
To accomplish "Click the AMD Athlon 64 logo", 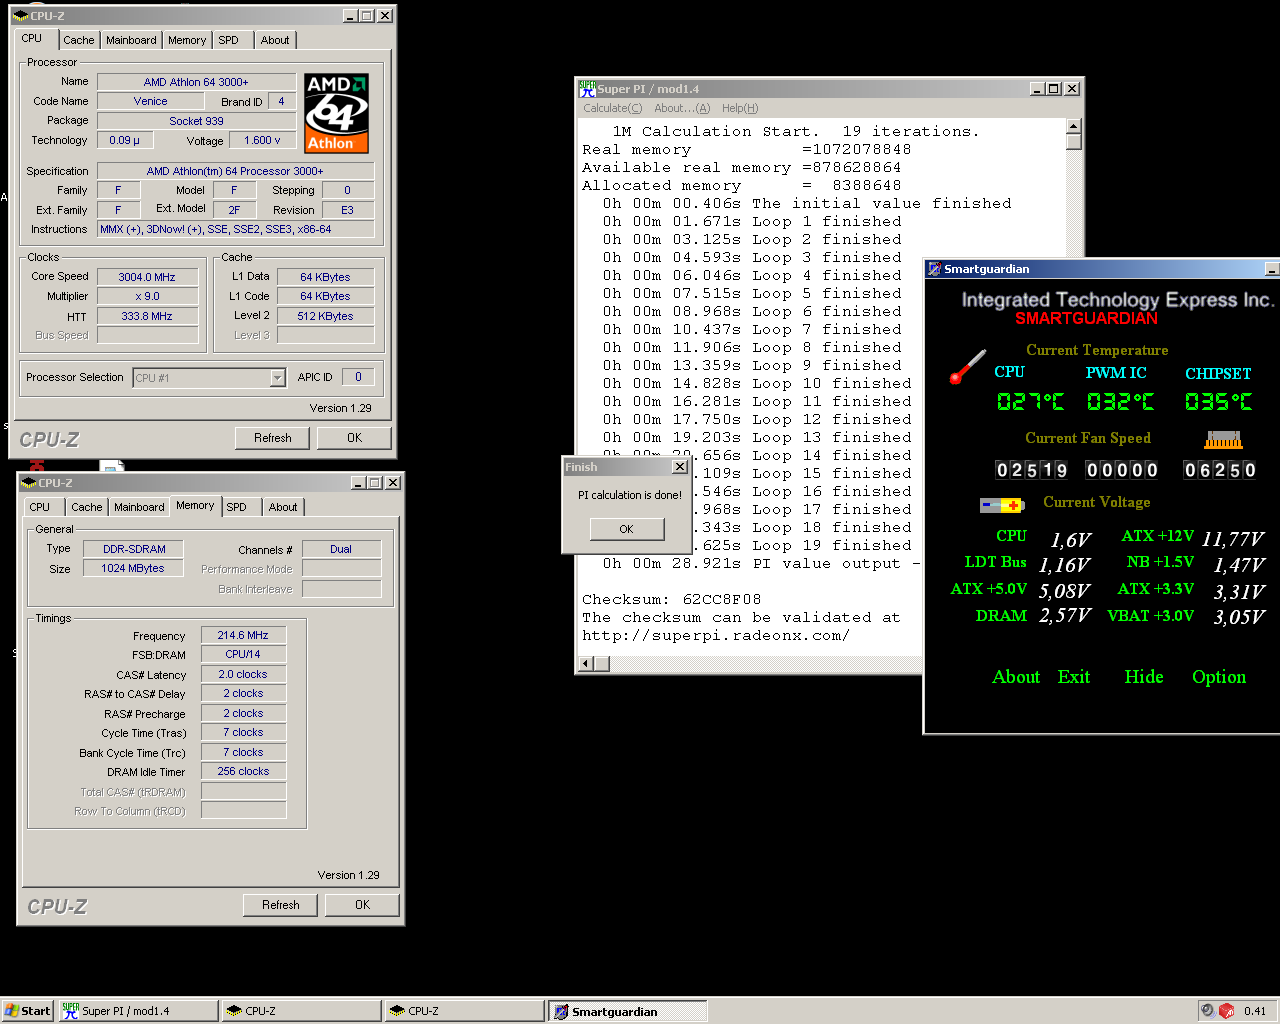I will 337,113.
